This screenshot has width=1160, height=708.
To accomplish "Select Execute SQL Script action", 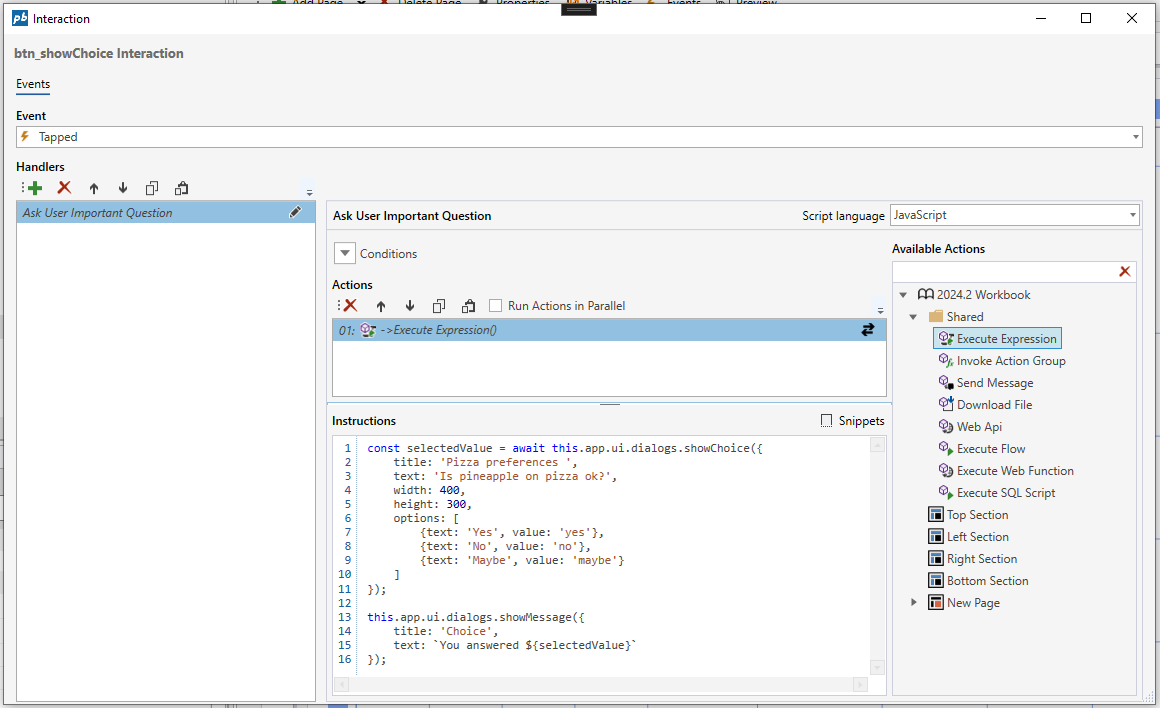I will click(x=1005, y=493).
